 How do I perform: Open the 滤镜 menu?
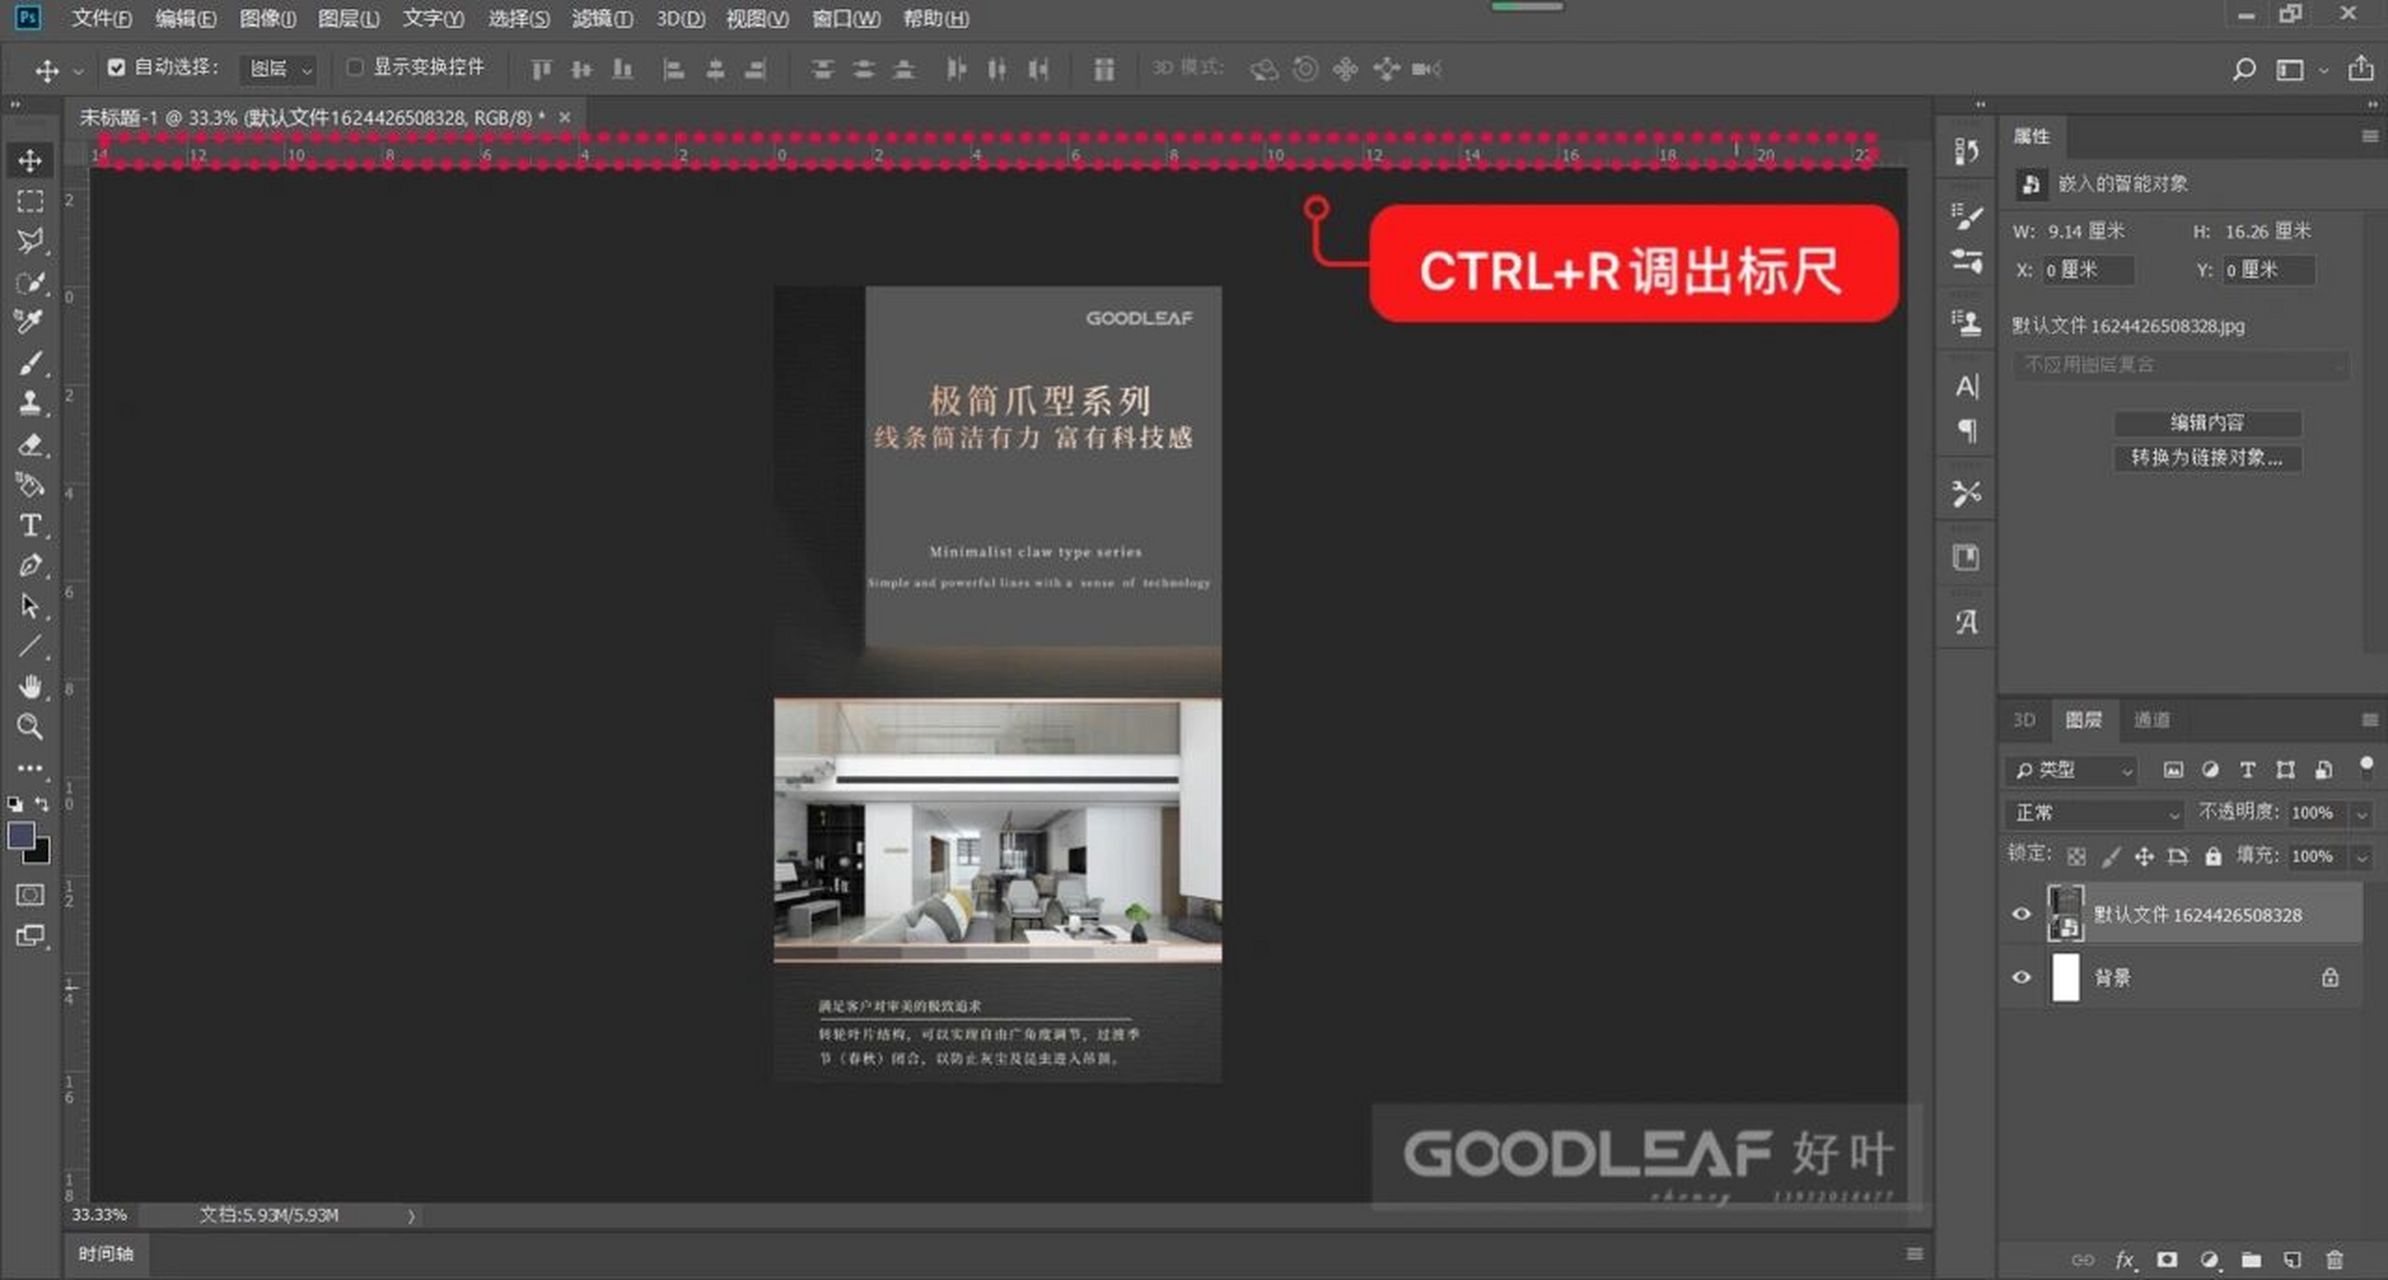pos(601,18)
